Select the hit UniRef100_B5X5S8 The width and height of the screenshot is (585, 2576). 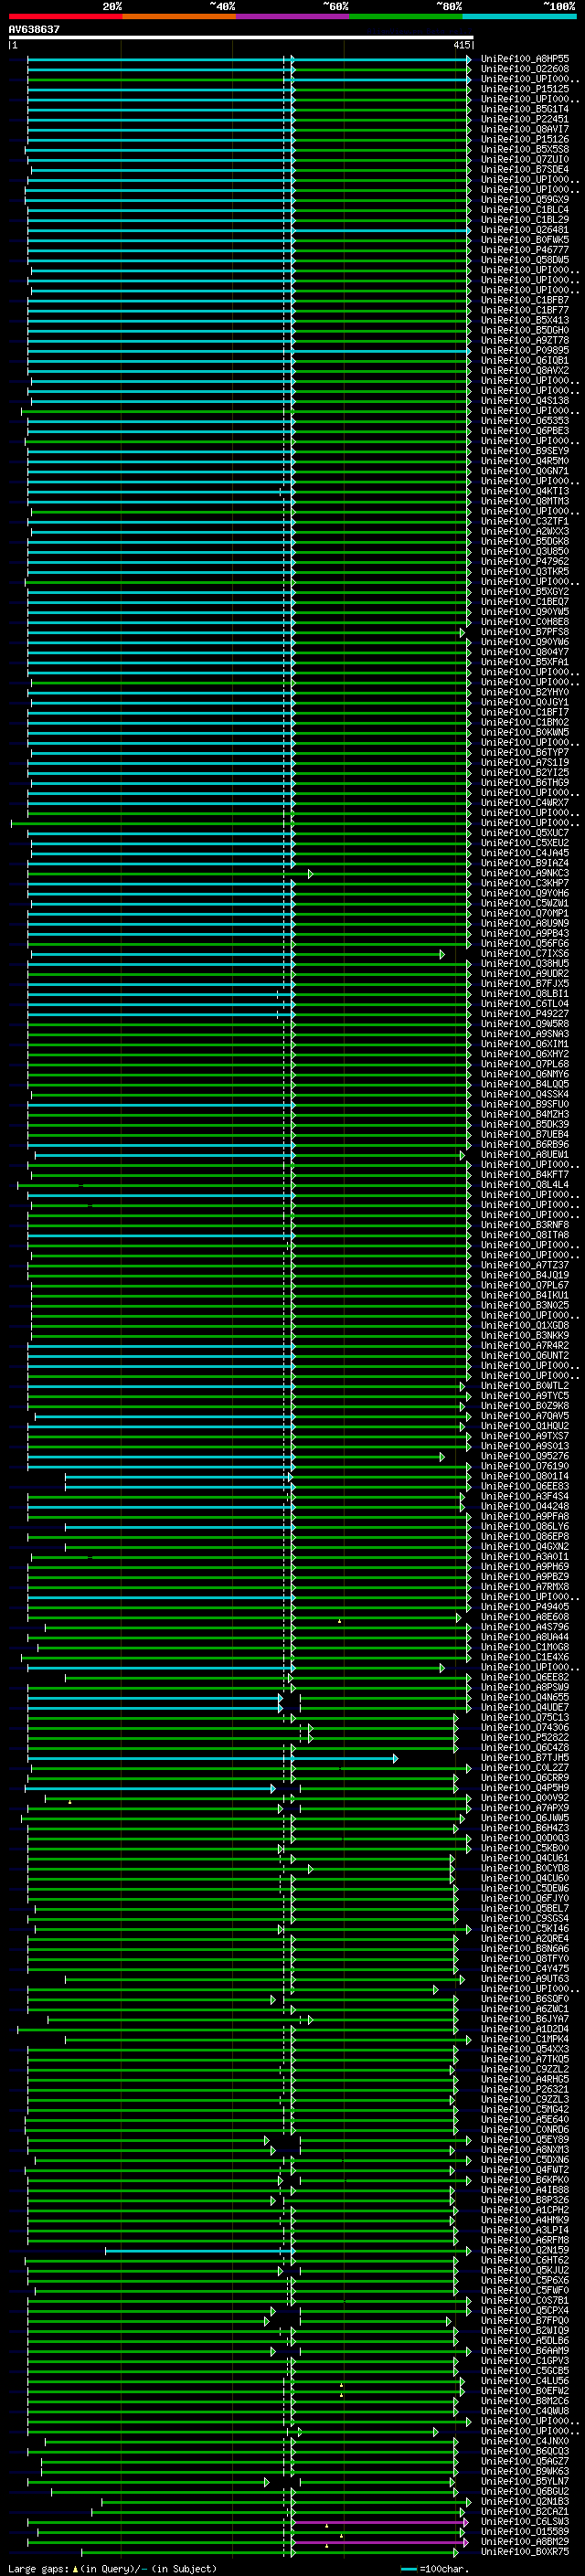pos(525,149)
